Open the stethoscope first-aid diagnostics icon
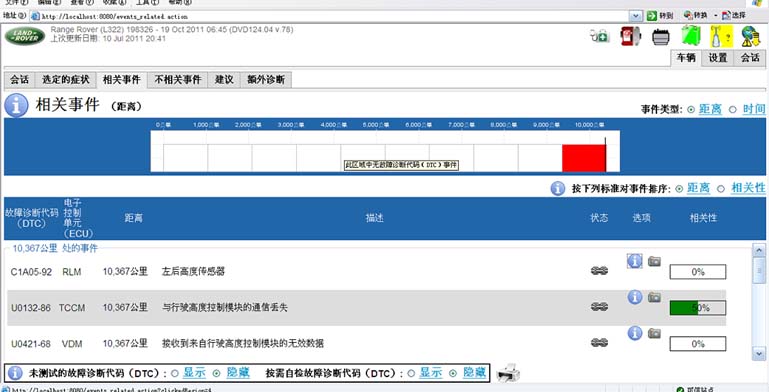The image size is (769, 392). (599, 36)
